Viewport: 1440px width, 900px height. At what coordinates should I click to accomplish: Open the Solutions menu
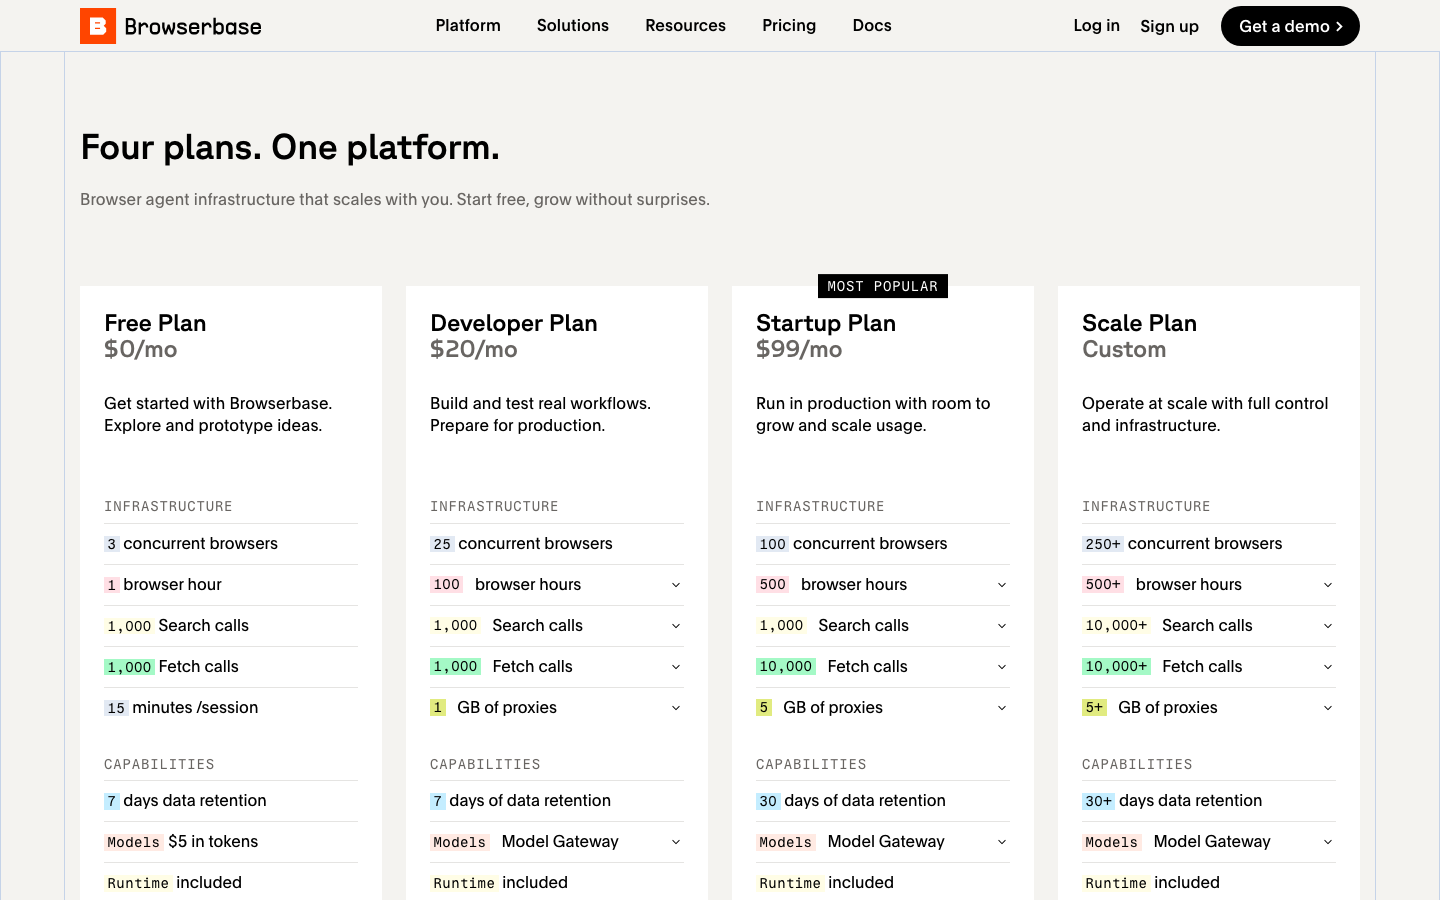point(573,25)
